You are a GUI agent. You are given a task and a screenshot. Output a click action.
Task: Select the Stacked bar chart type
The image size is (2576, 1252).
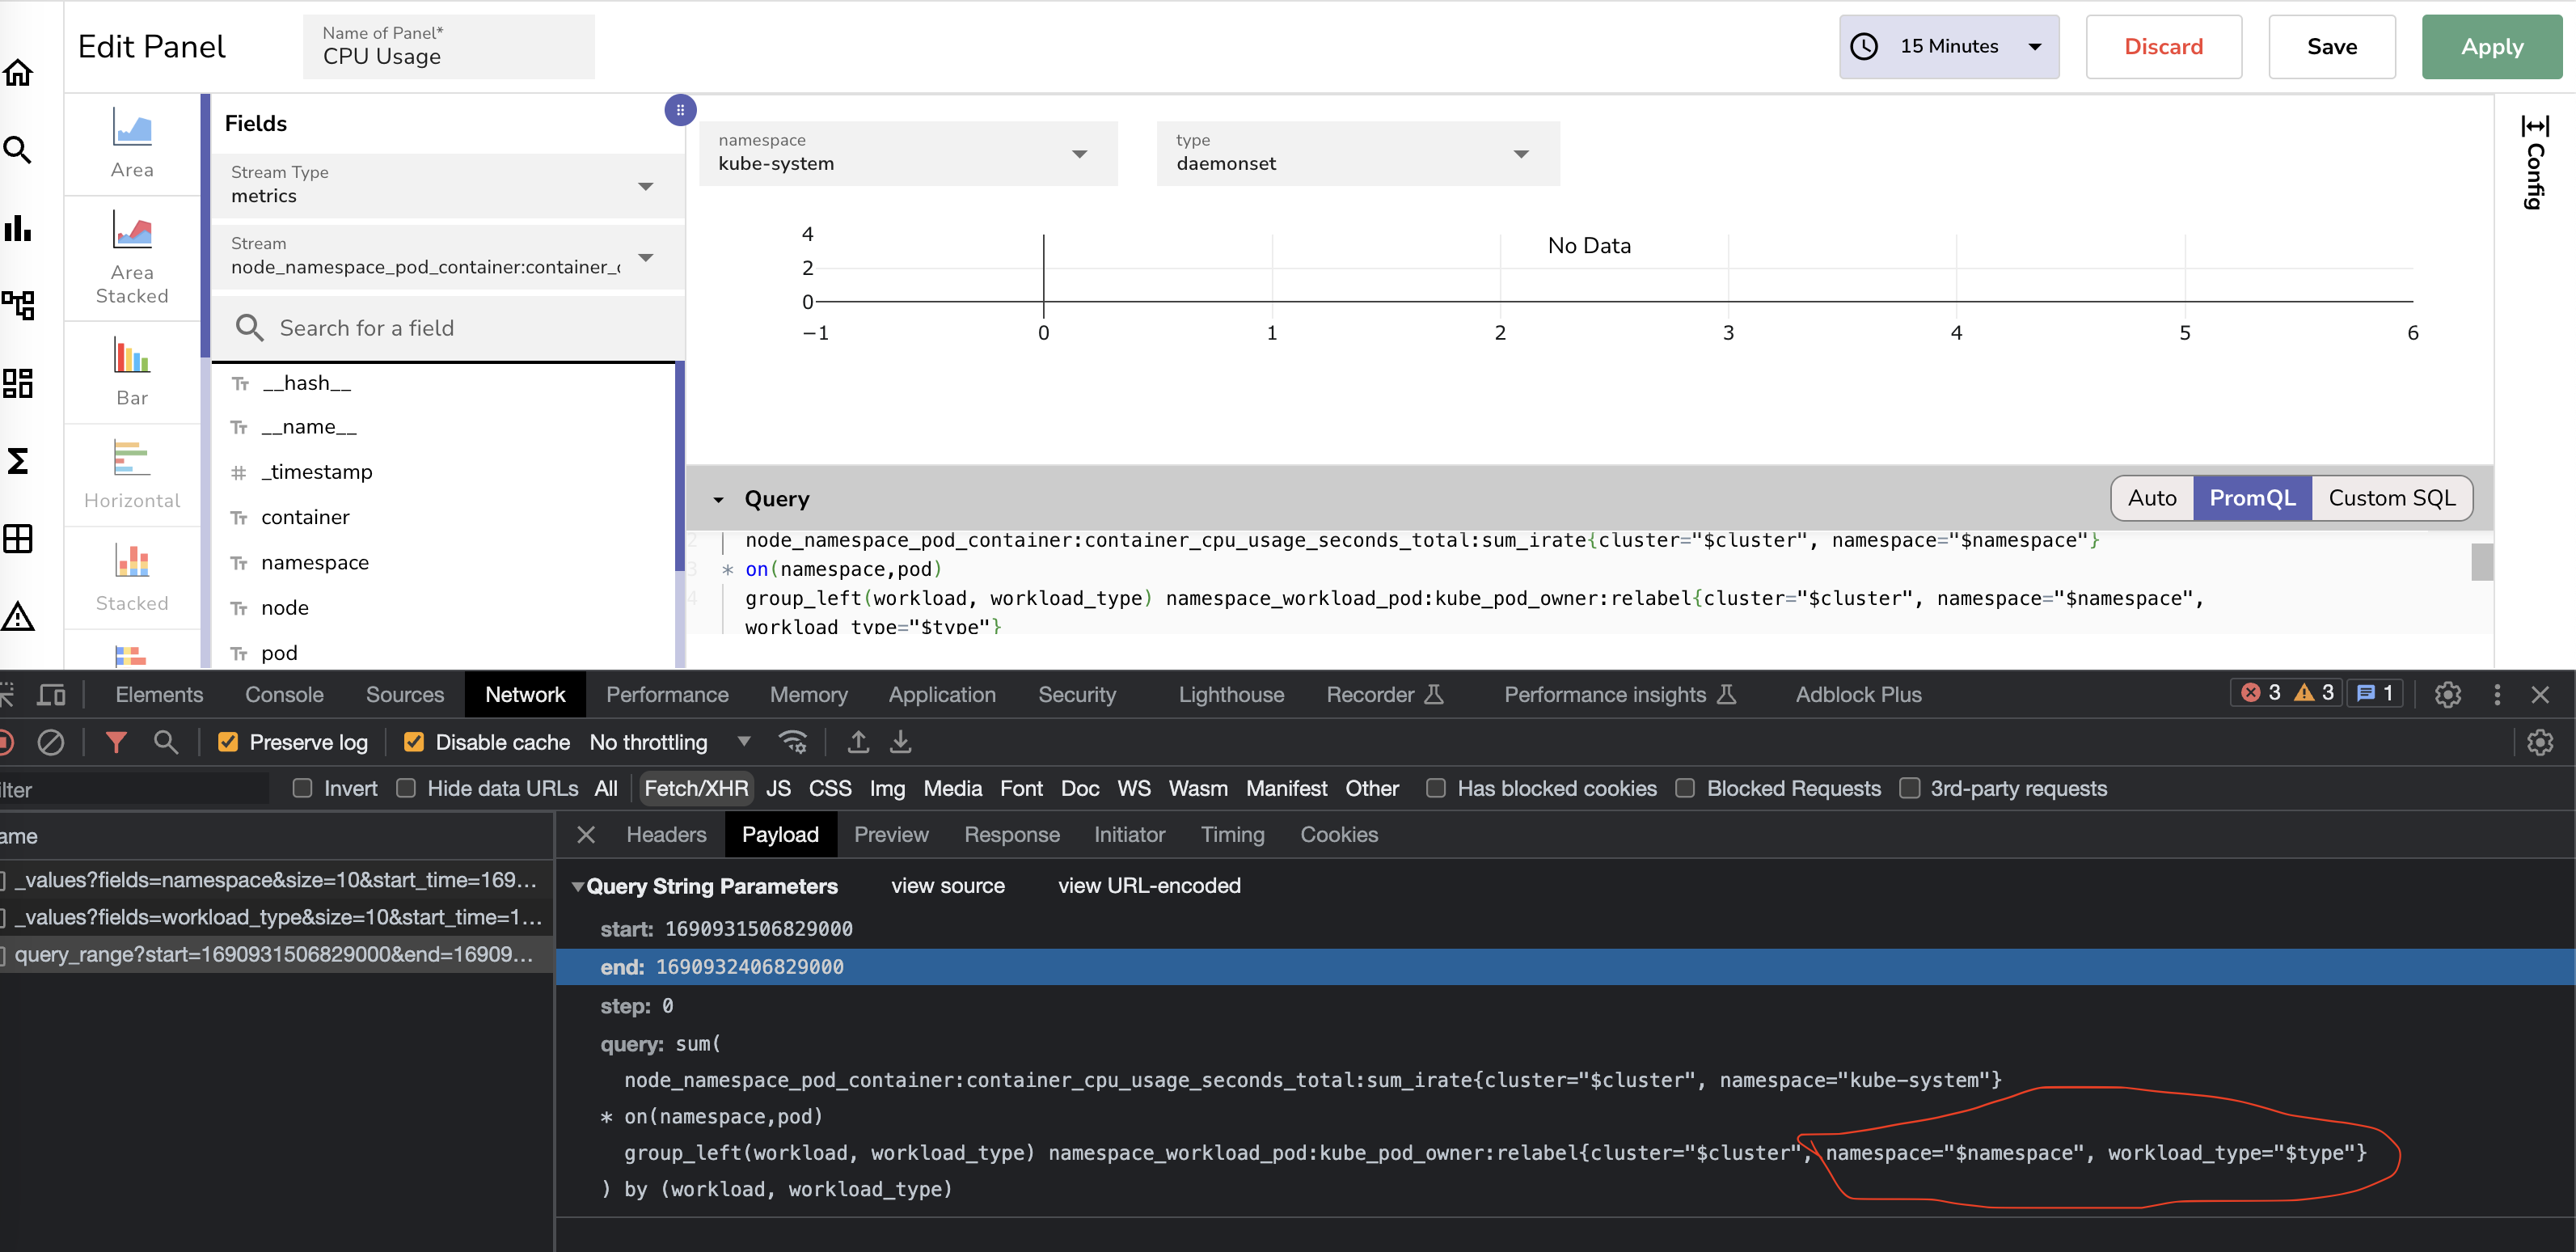tap(132, 578)
